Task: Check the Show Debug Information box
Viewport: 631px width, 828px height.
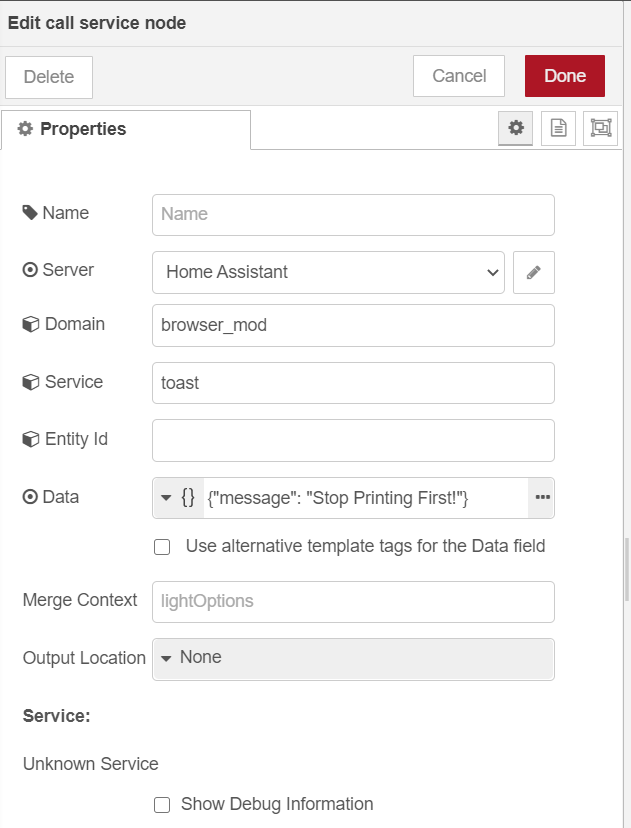Action: 162,804
